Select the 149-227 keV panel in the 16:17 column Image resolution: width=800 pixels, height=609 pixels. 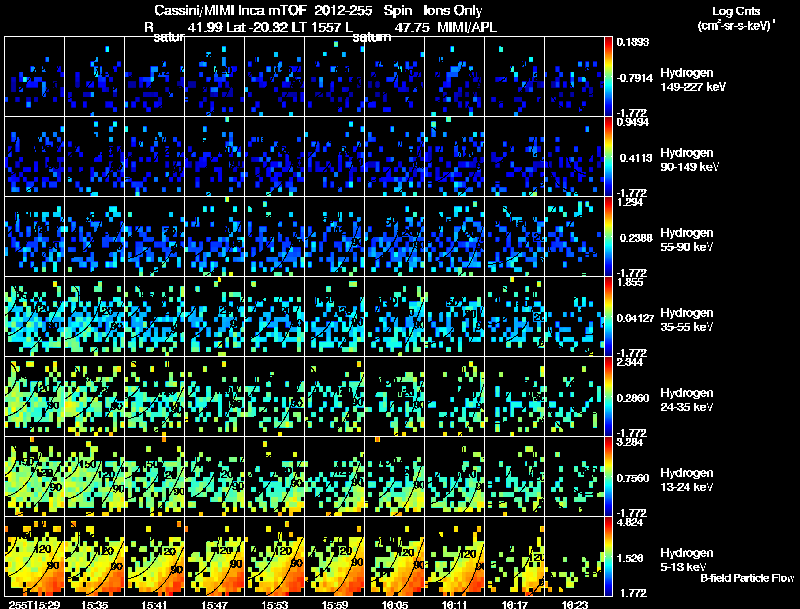tap(515, 76)
